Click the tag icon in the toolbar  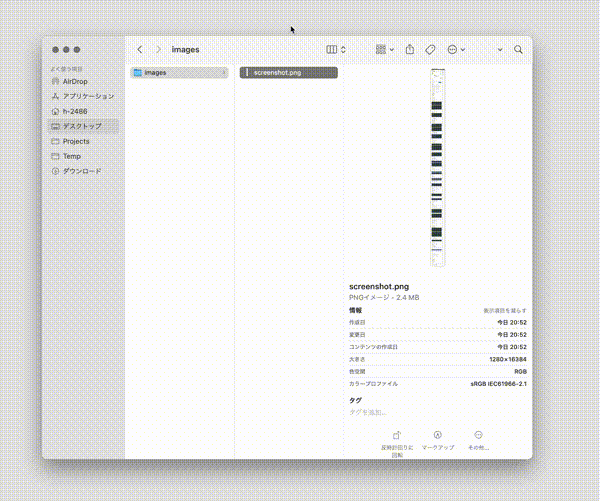(430, 49)
